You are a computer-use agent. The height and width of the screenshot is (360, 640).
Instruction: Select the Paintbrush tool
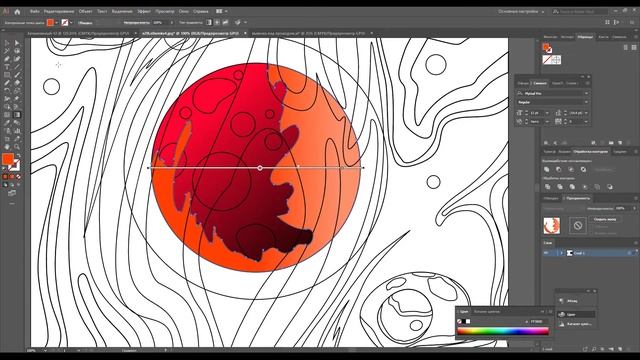pyautogui.click(x=17, y=75)
